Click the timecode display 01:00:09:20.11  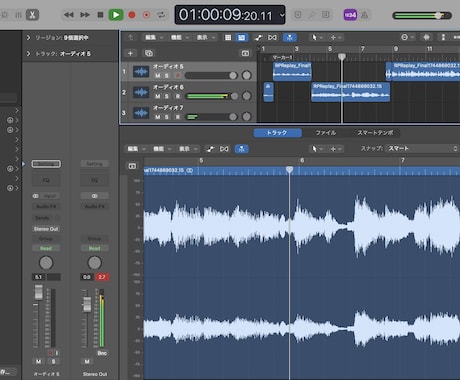click(226, 15)
